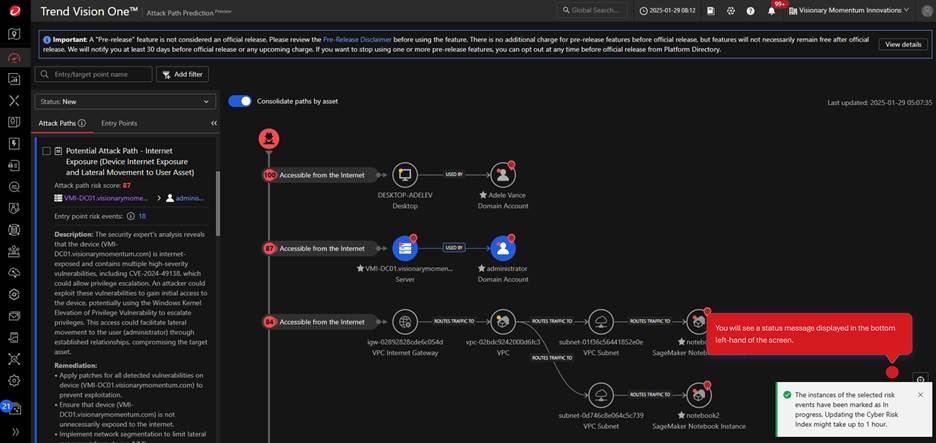Click the icon left of the help icon

coord(731,10)
